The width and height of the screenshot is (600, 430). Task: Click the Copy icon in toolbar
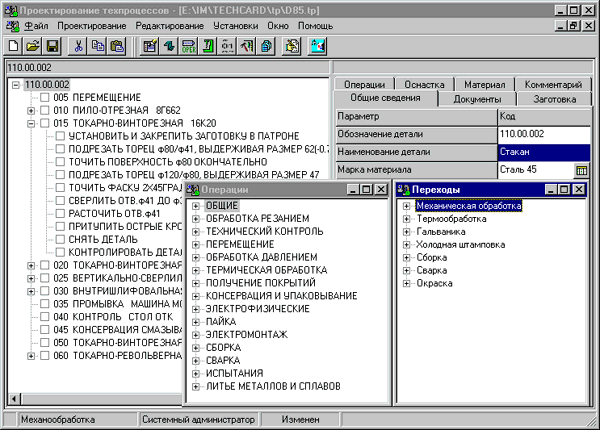98,45
